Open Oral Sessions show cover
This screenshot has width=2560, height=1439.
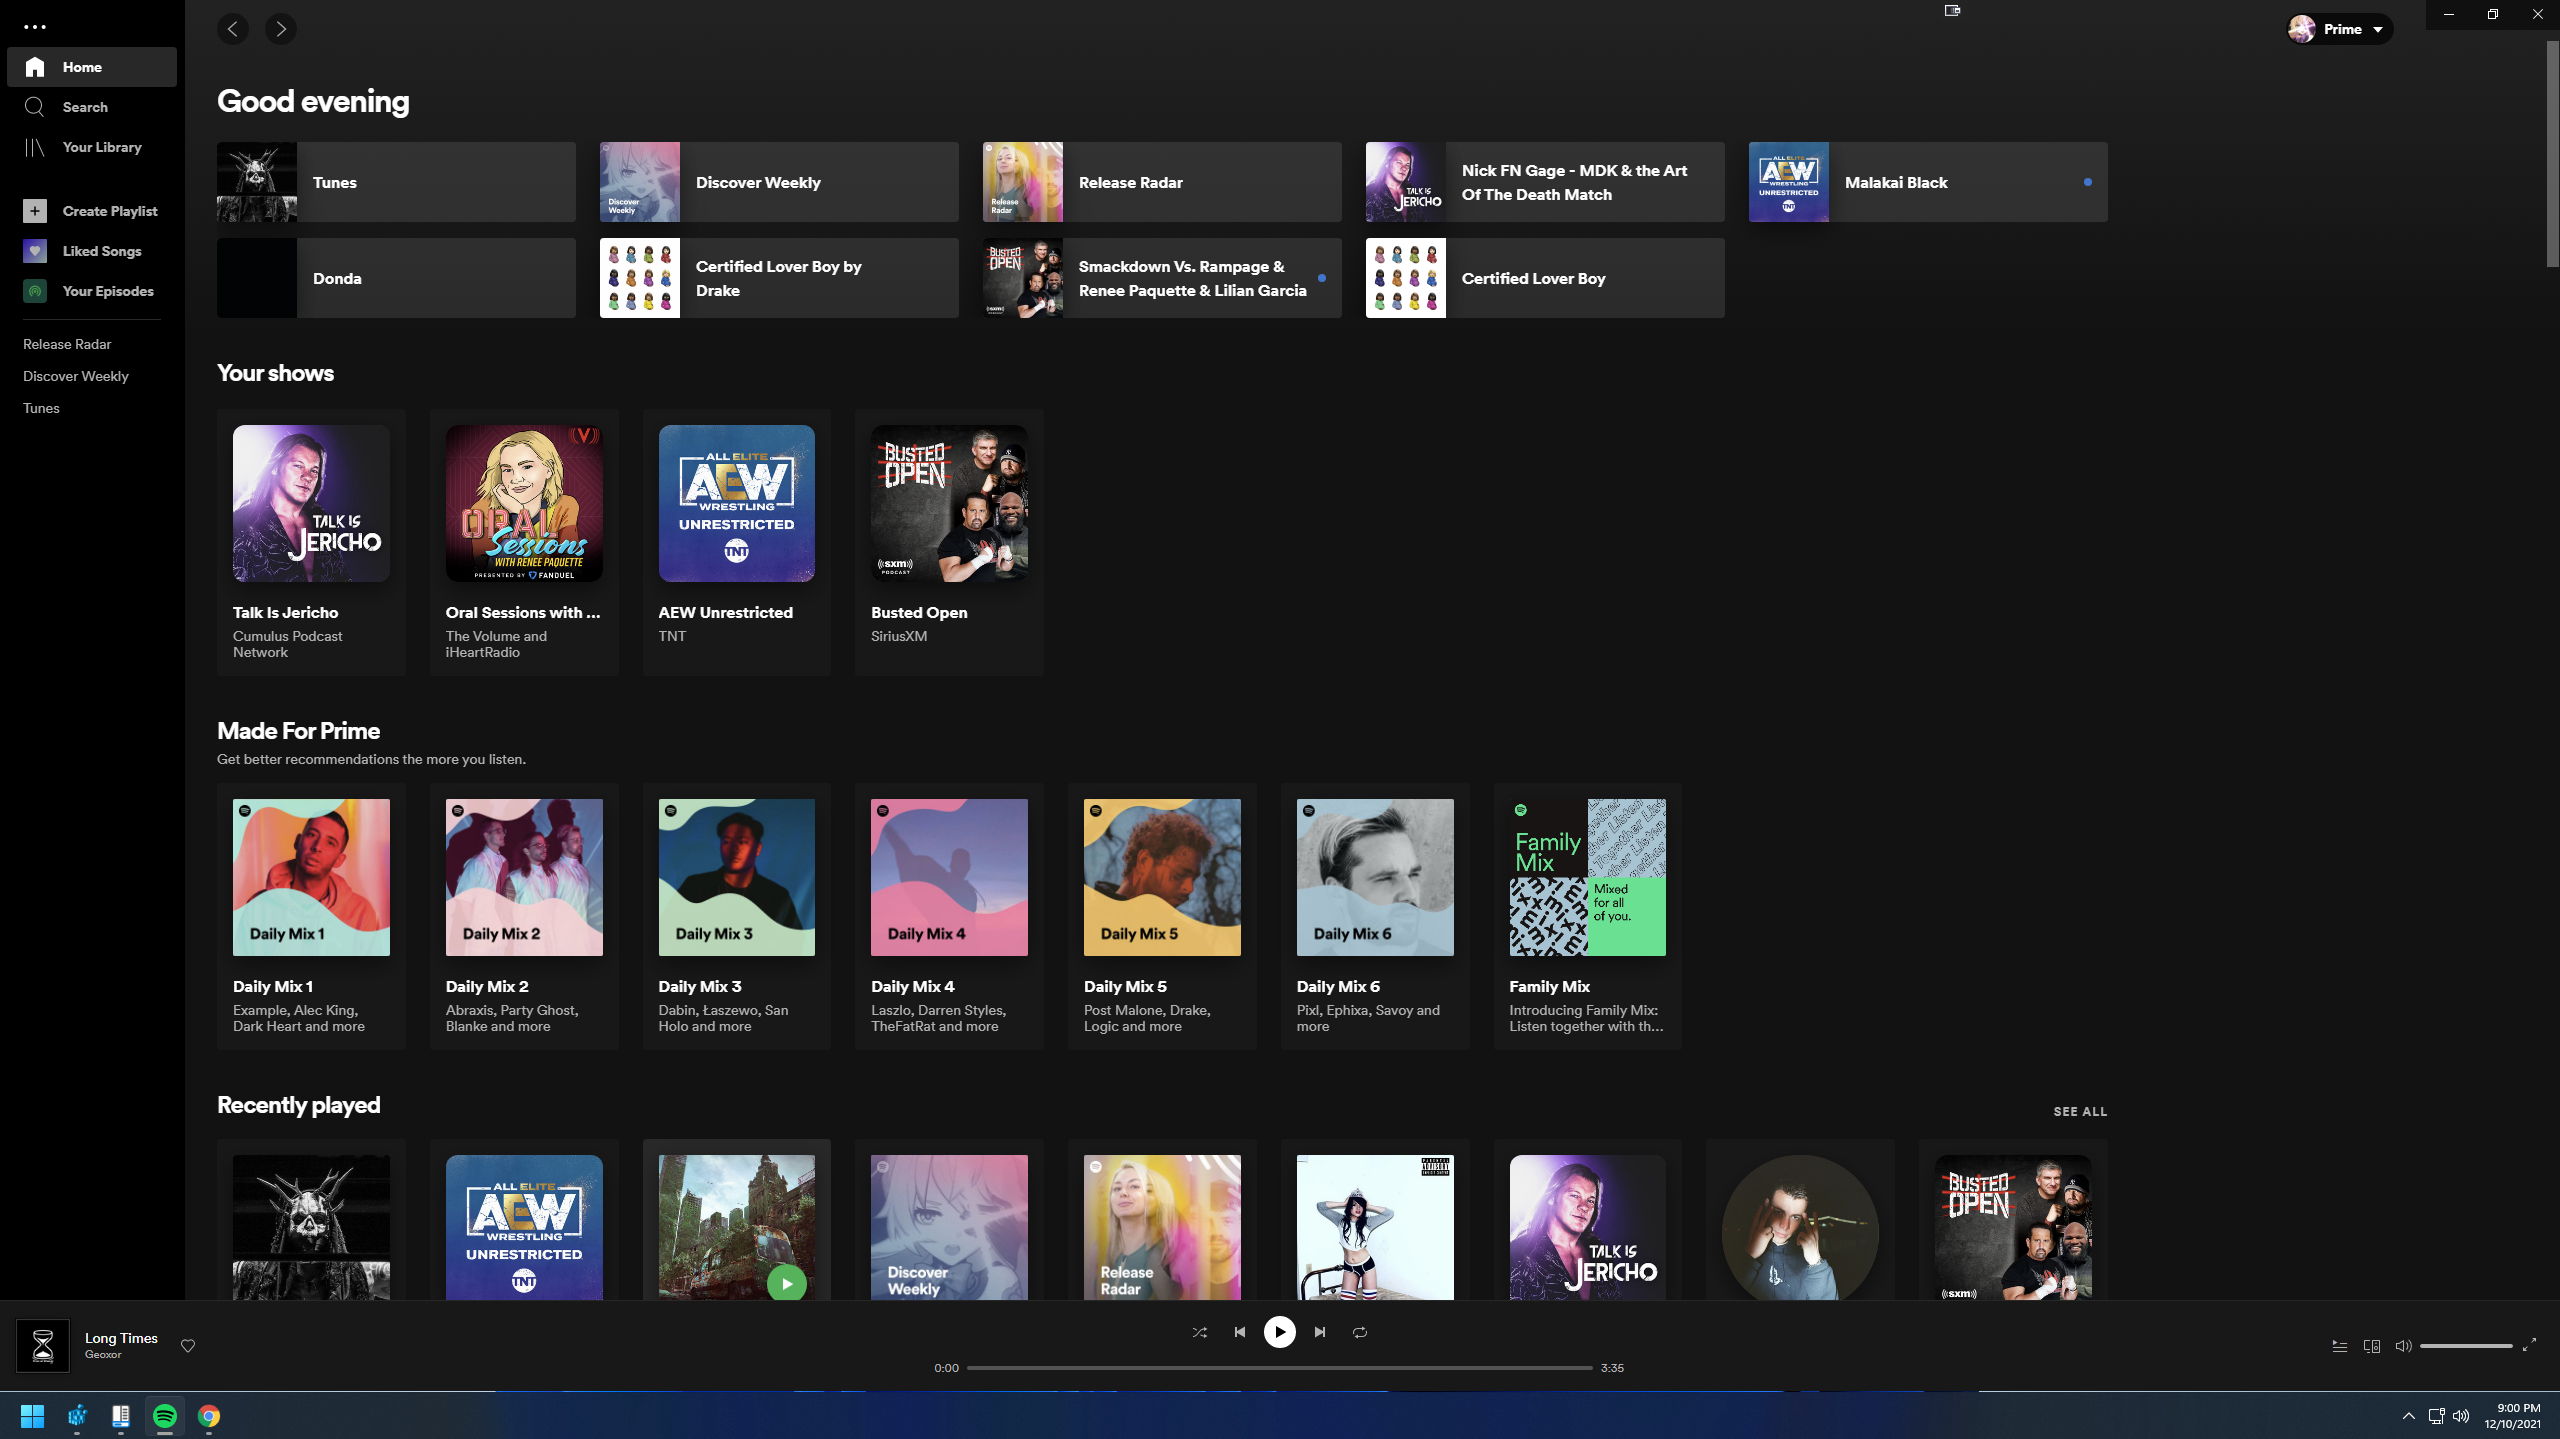(524, 503)
